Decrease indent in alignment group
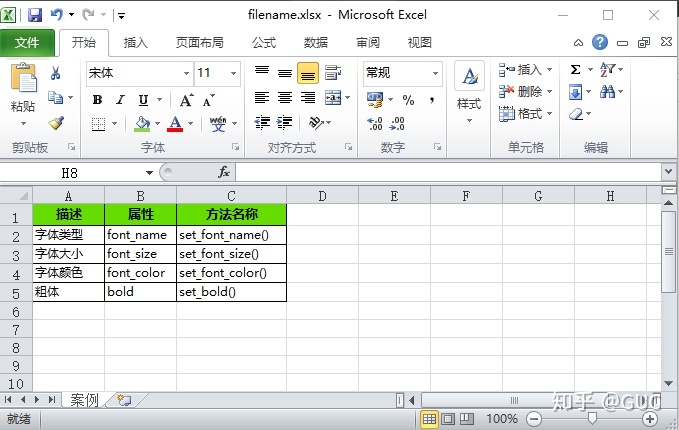679x430 pixels. click(x=262, y=123)
